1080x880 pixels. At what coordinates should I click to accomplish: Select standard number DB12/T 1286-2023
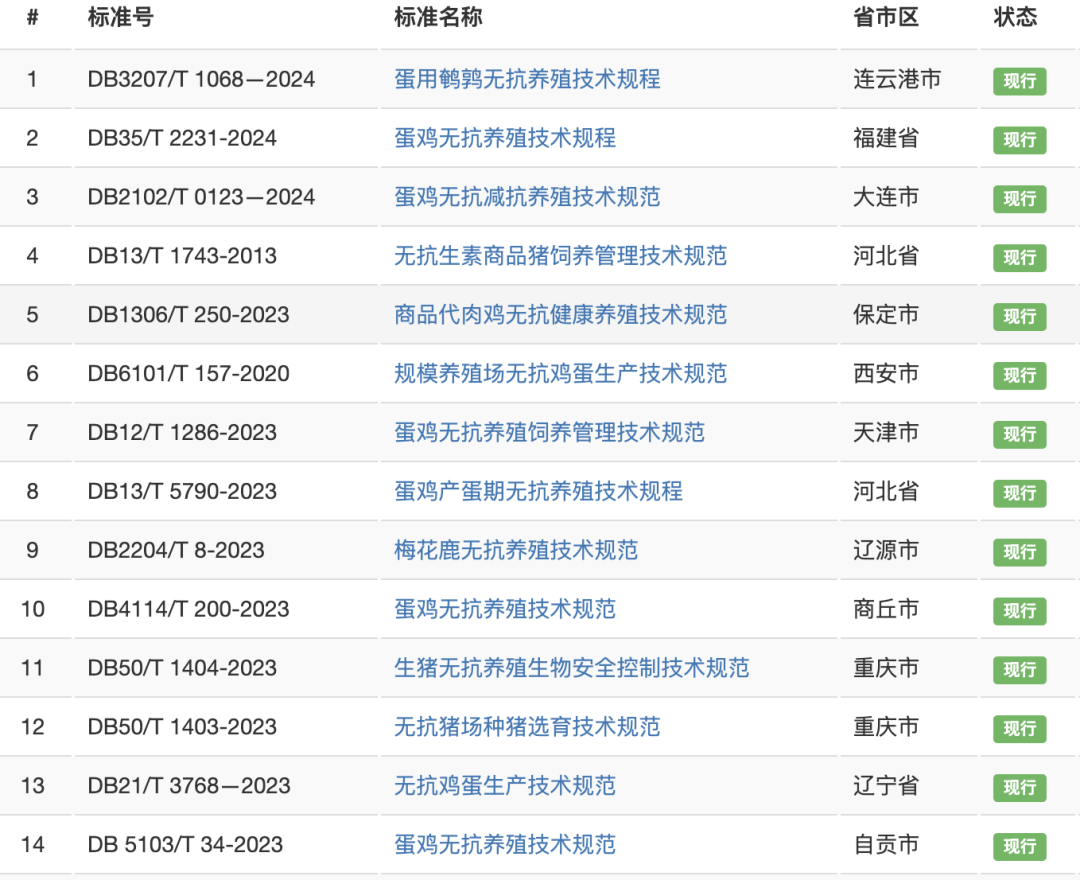click(182, 432)
